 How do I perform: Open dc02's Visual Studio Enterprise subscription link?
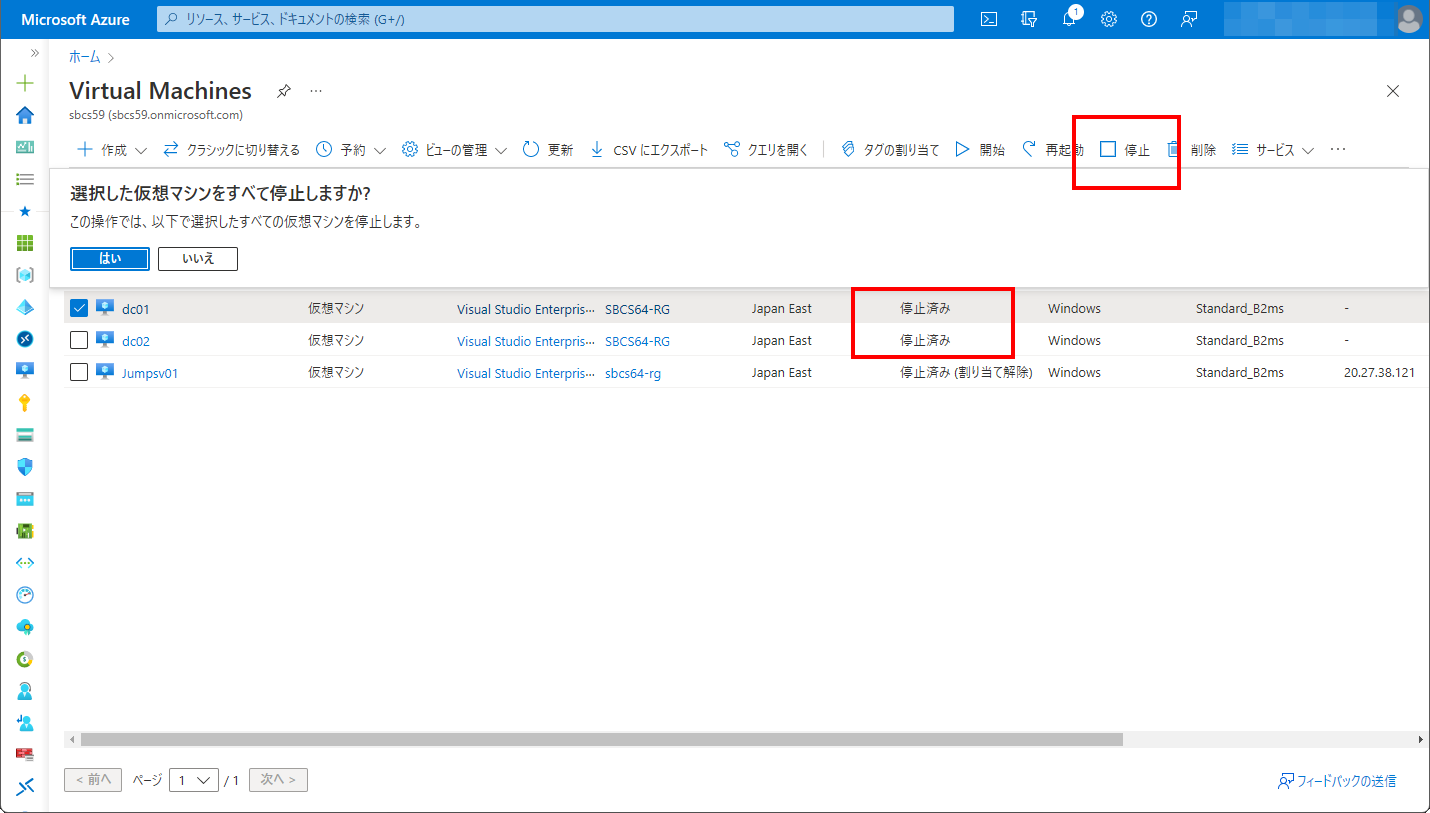point(525,341)
